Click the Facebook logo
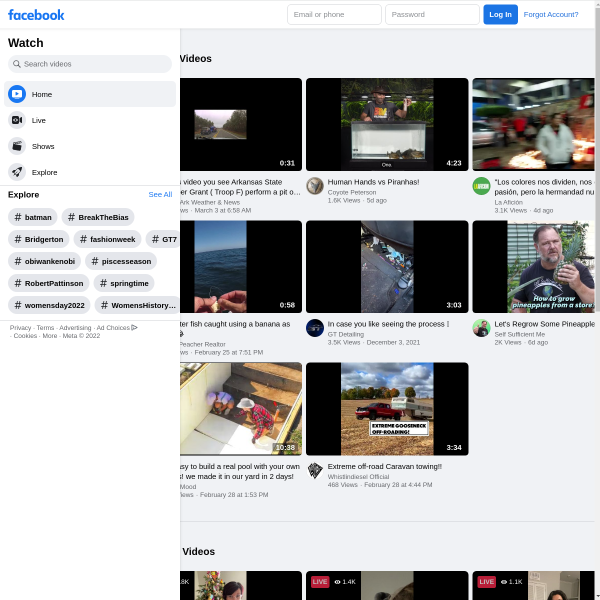The width and height of the screenshot is (600, 600). 36,15
